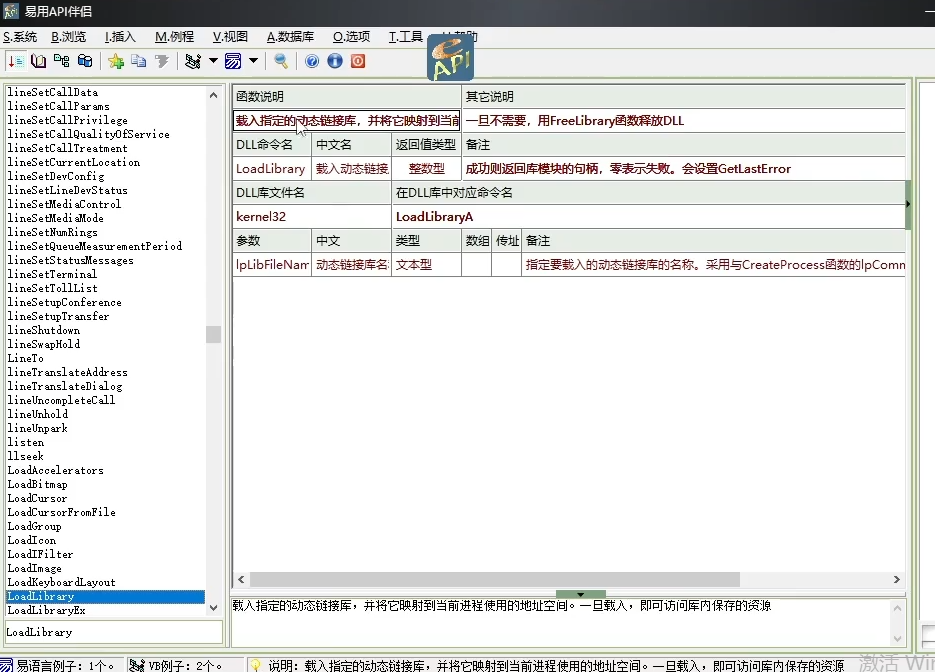Click left arrow of horizontal scrollbar
This screenshot has width=935, height=672.
pyautogui.click(x=241, y=580)
